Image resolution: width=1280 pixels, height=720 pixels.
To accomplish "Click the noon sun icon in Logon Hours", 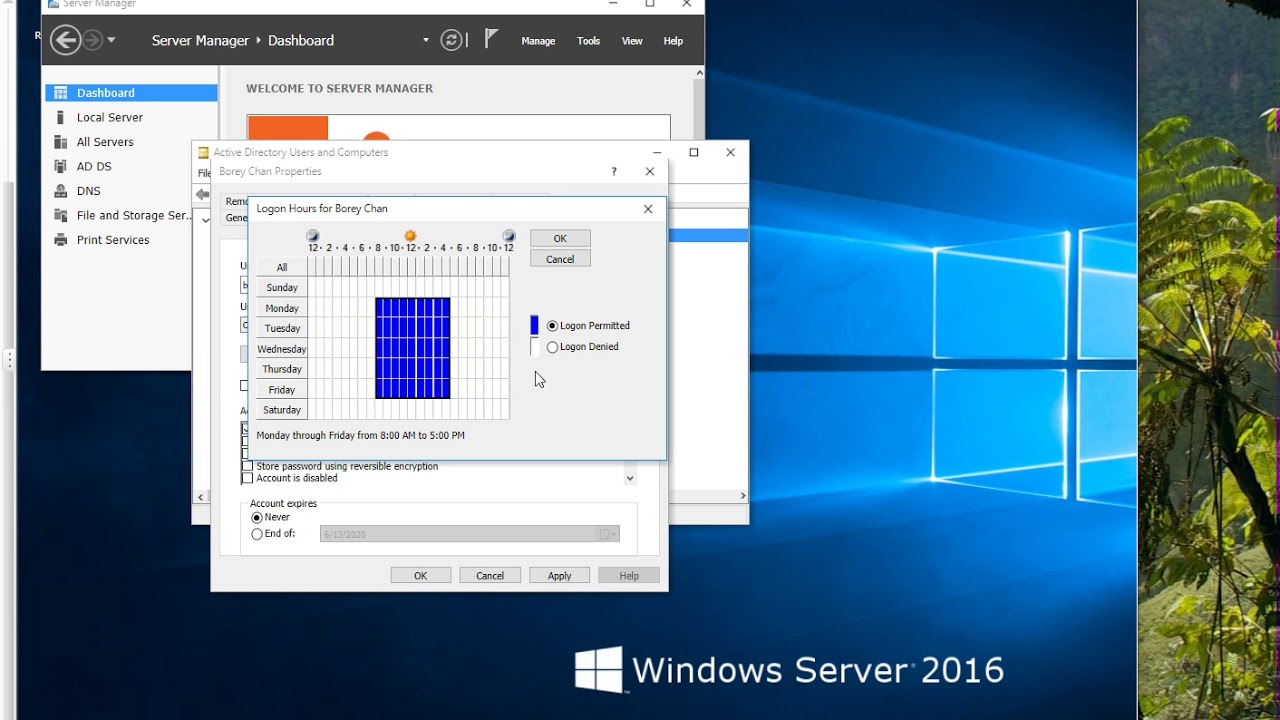I will (410, 236).
